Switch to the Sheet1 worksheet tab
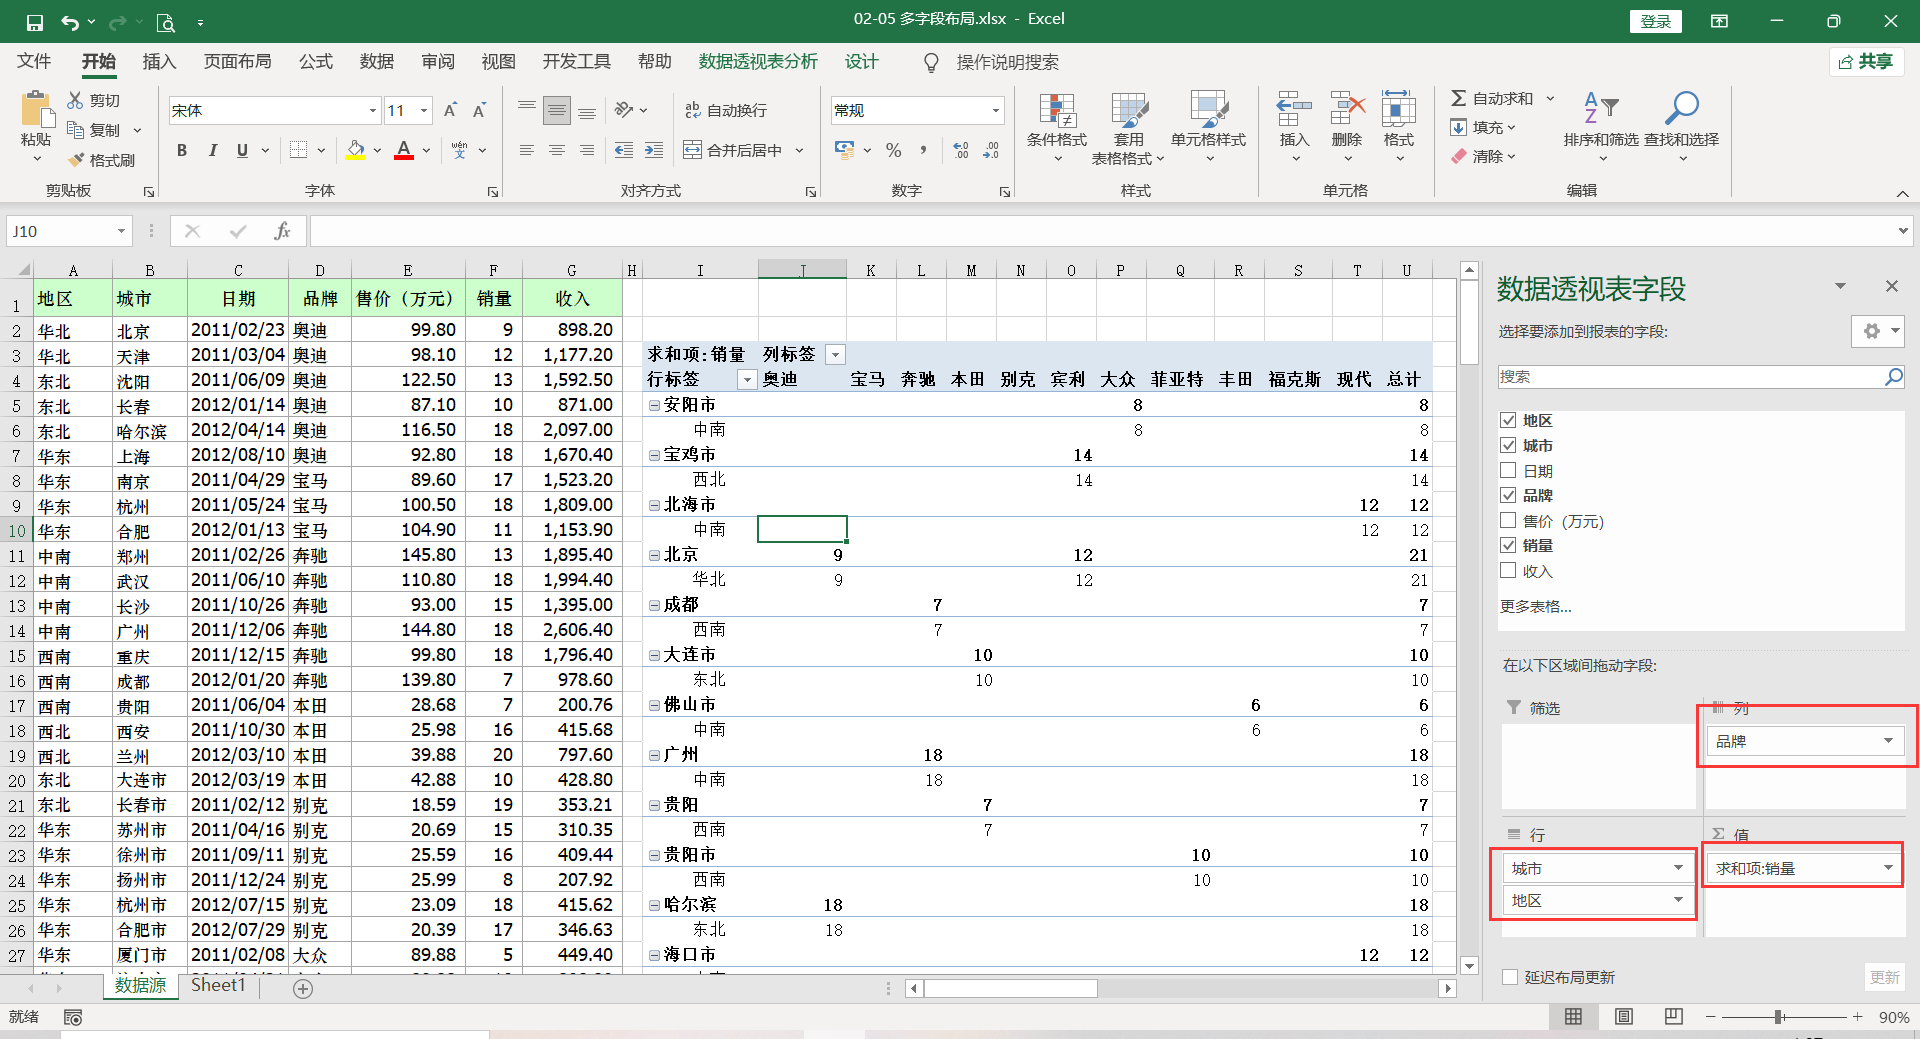The height and width of the screenshot is (1039, 1920). (x=218, y=985)
